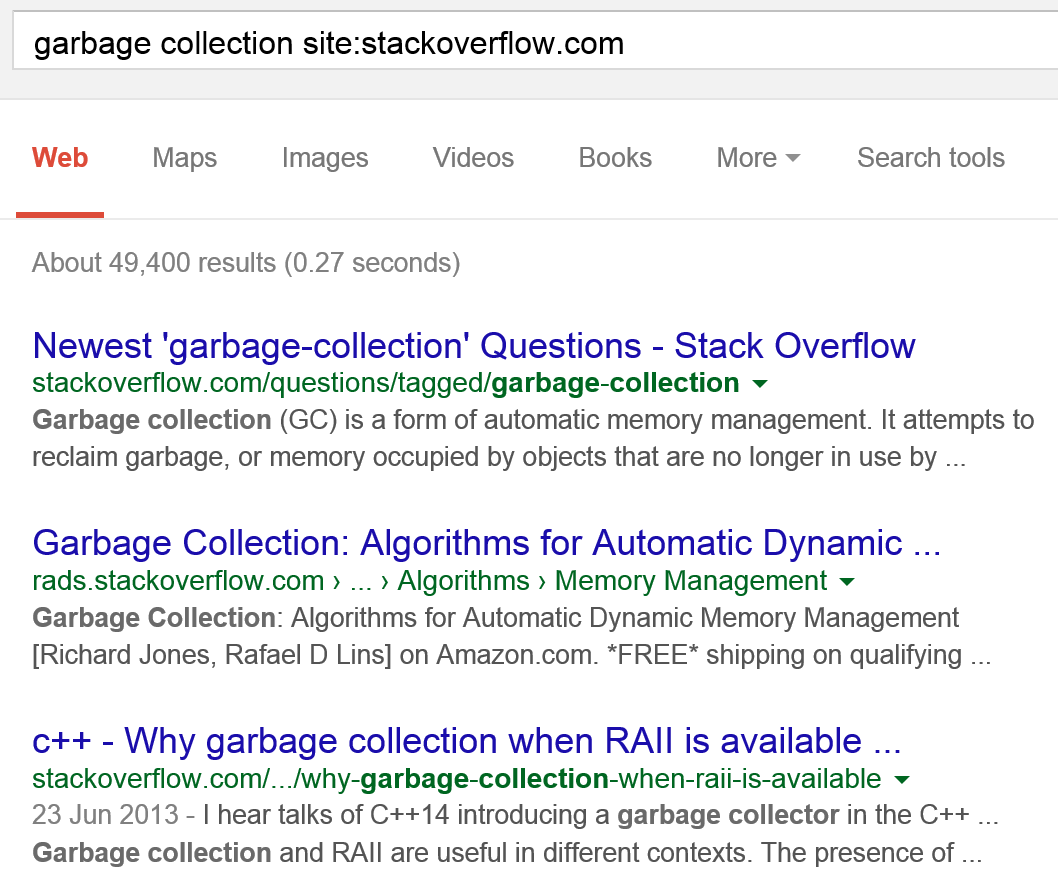Click the search box with the garbage collection query
This screenshot has width=1058, height=896.
click(x=535, y=40)
